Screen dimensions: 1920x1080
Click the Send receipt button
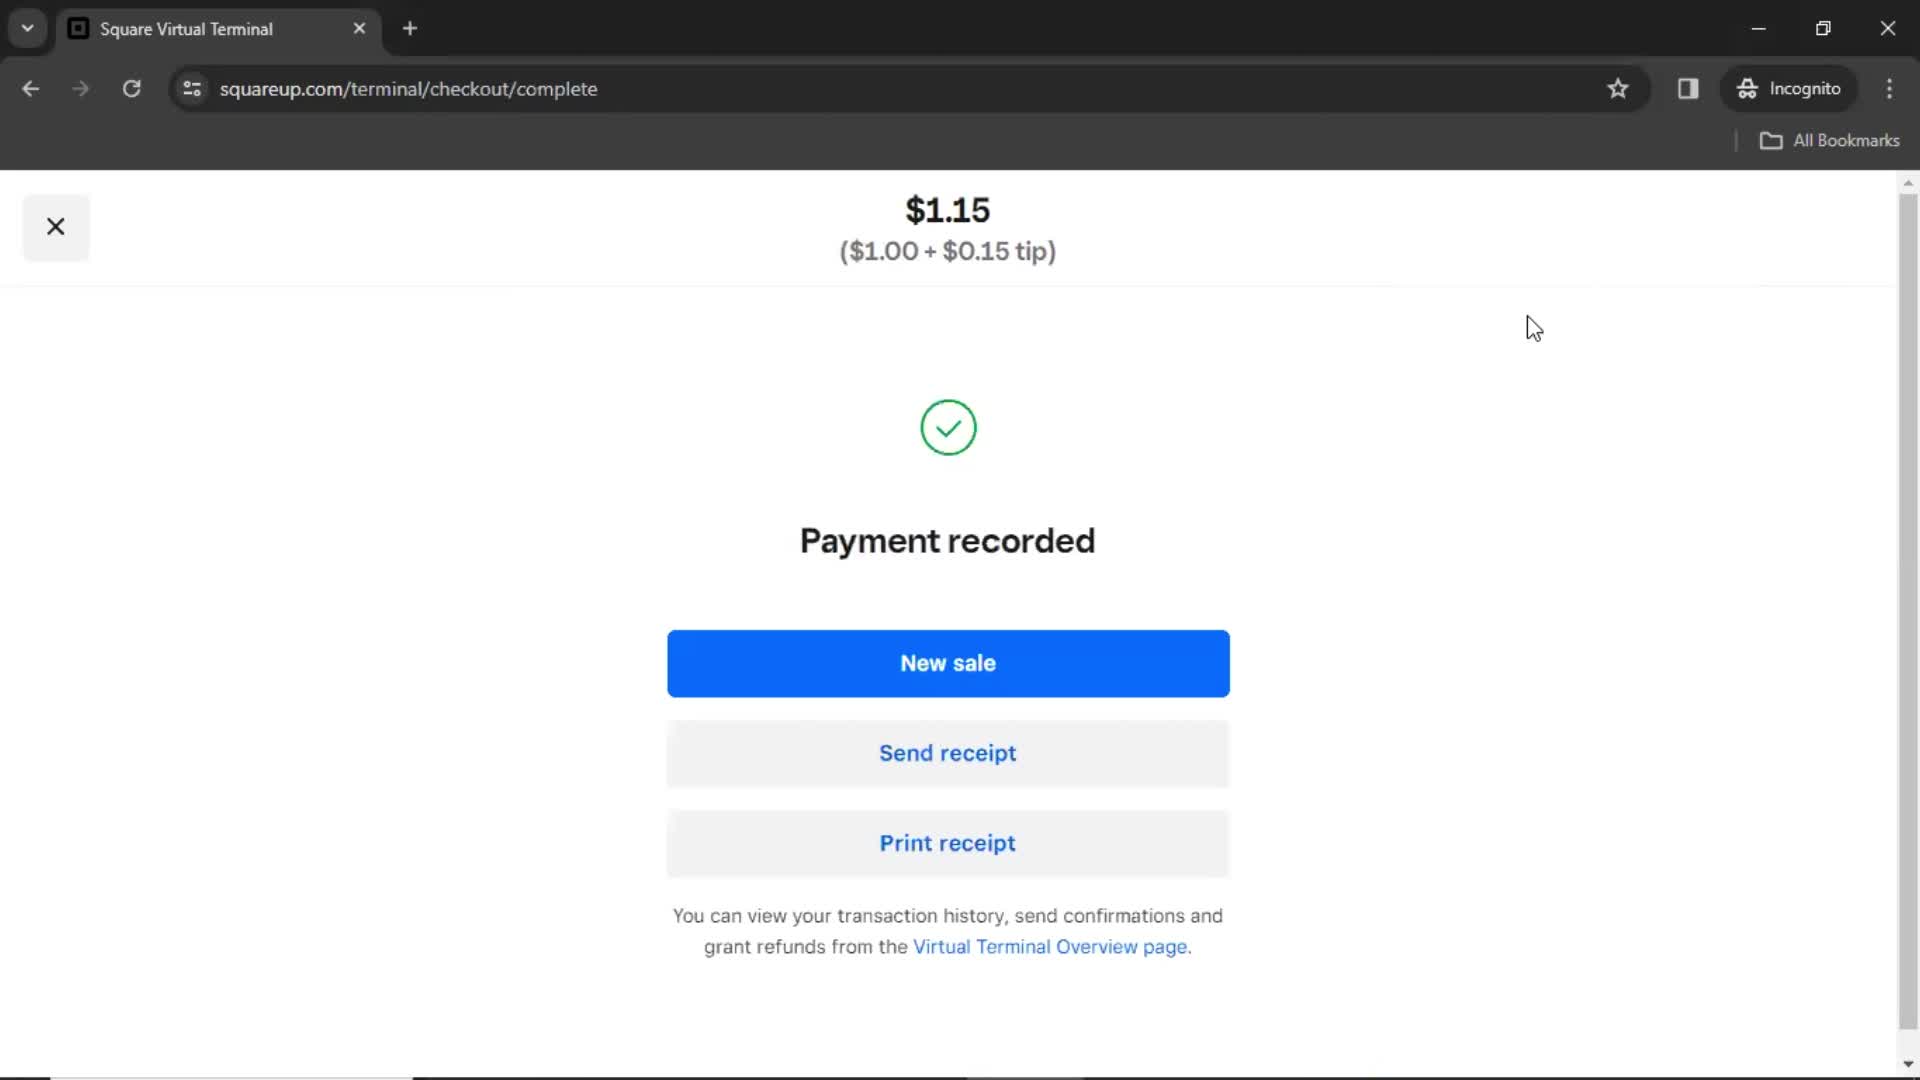click(x=948, y=753)
